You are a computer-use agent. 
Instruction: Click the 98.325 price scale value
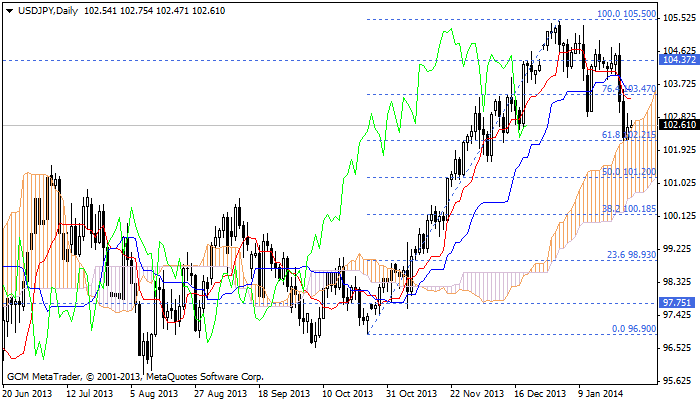click(x=679, y=281)
